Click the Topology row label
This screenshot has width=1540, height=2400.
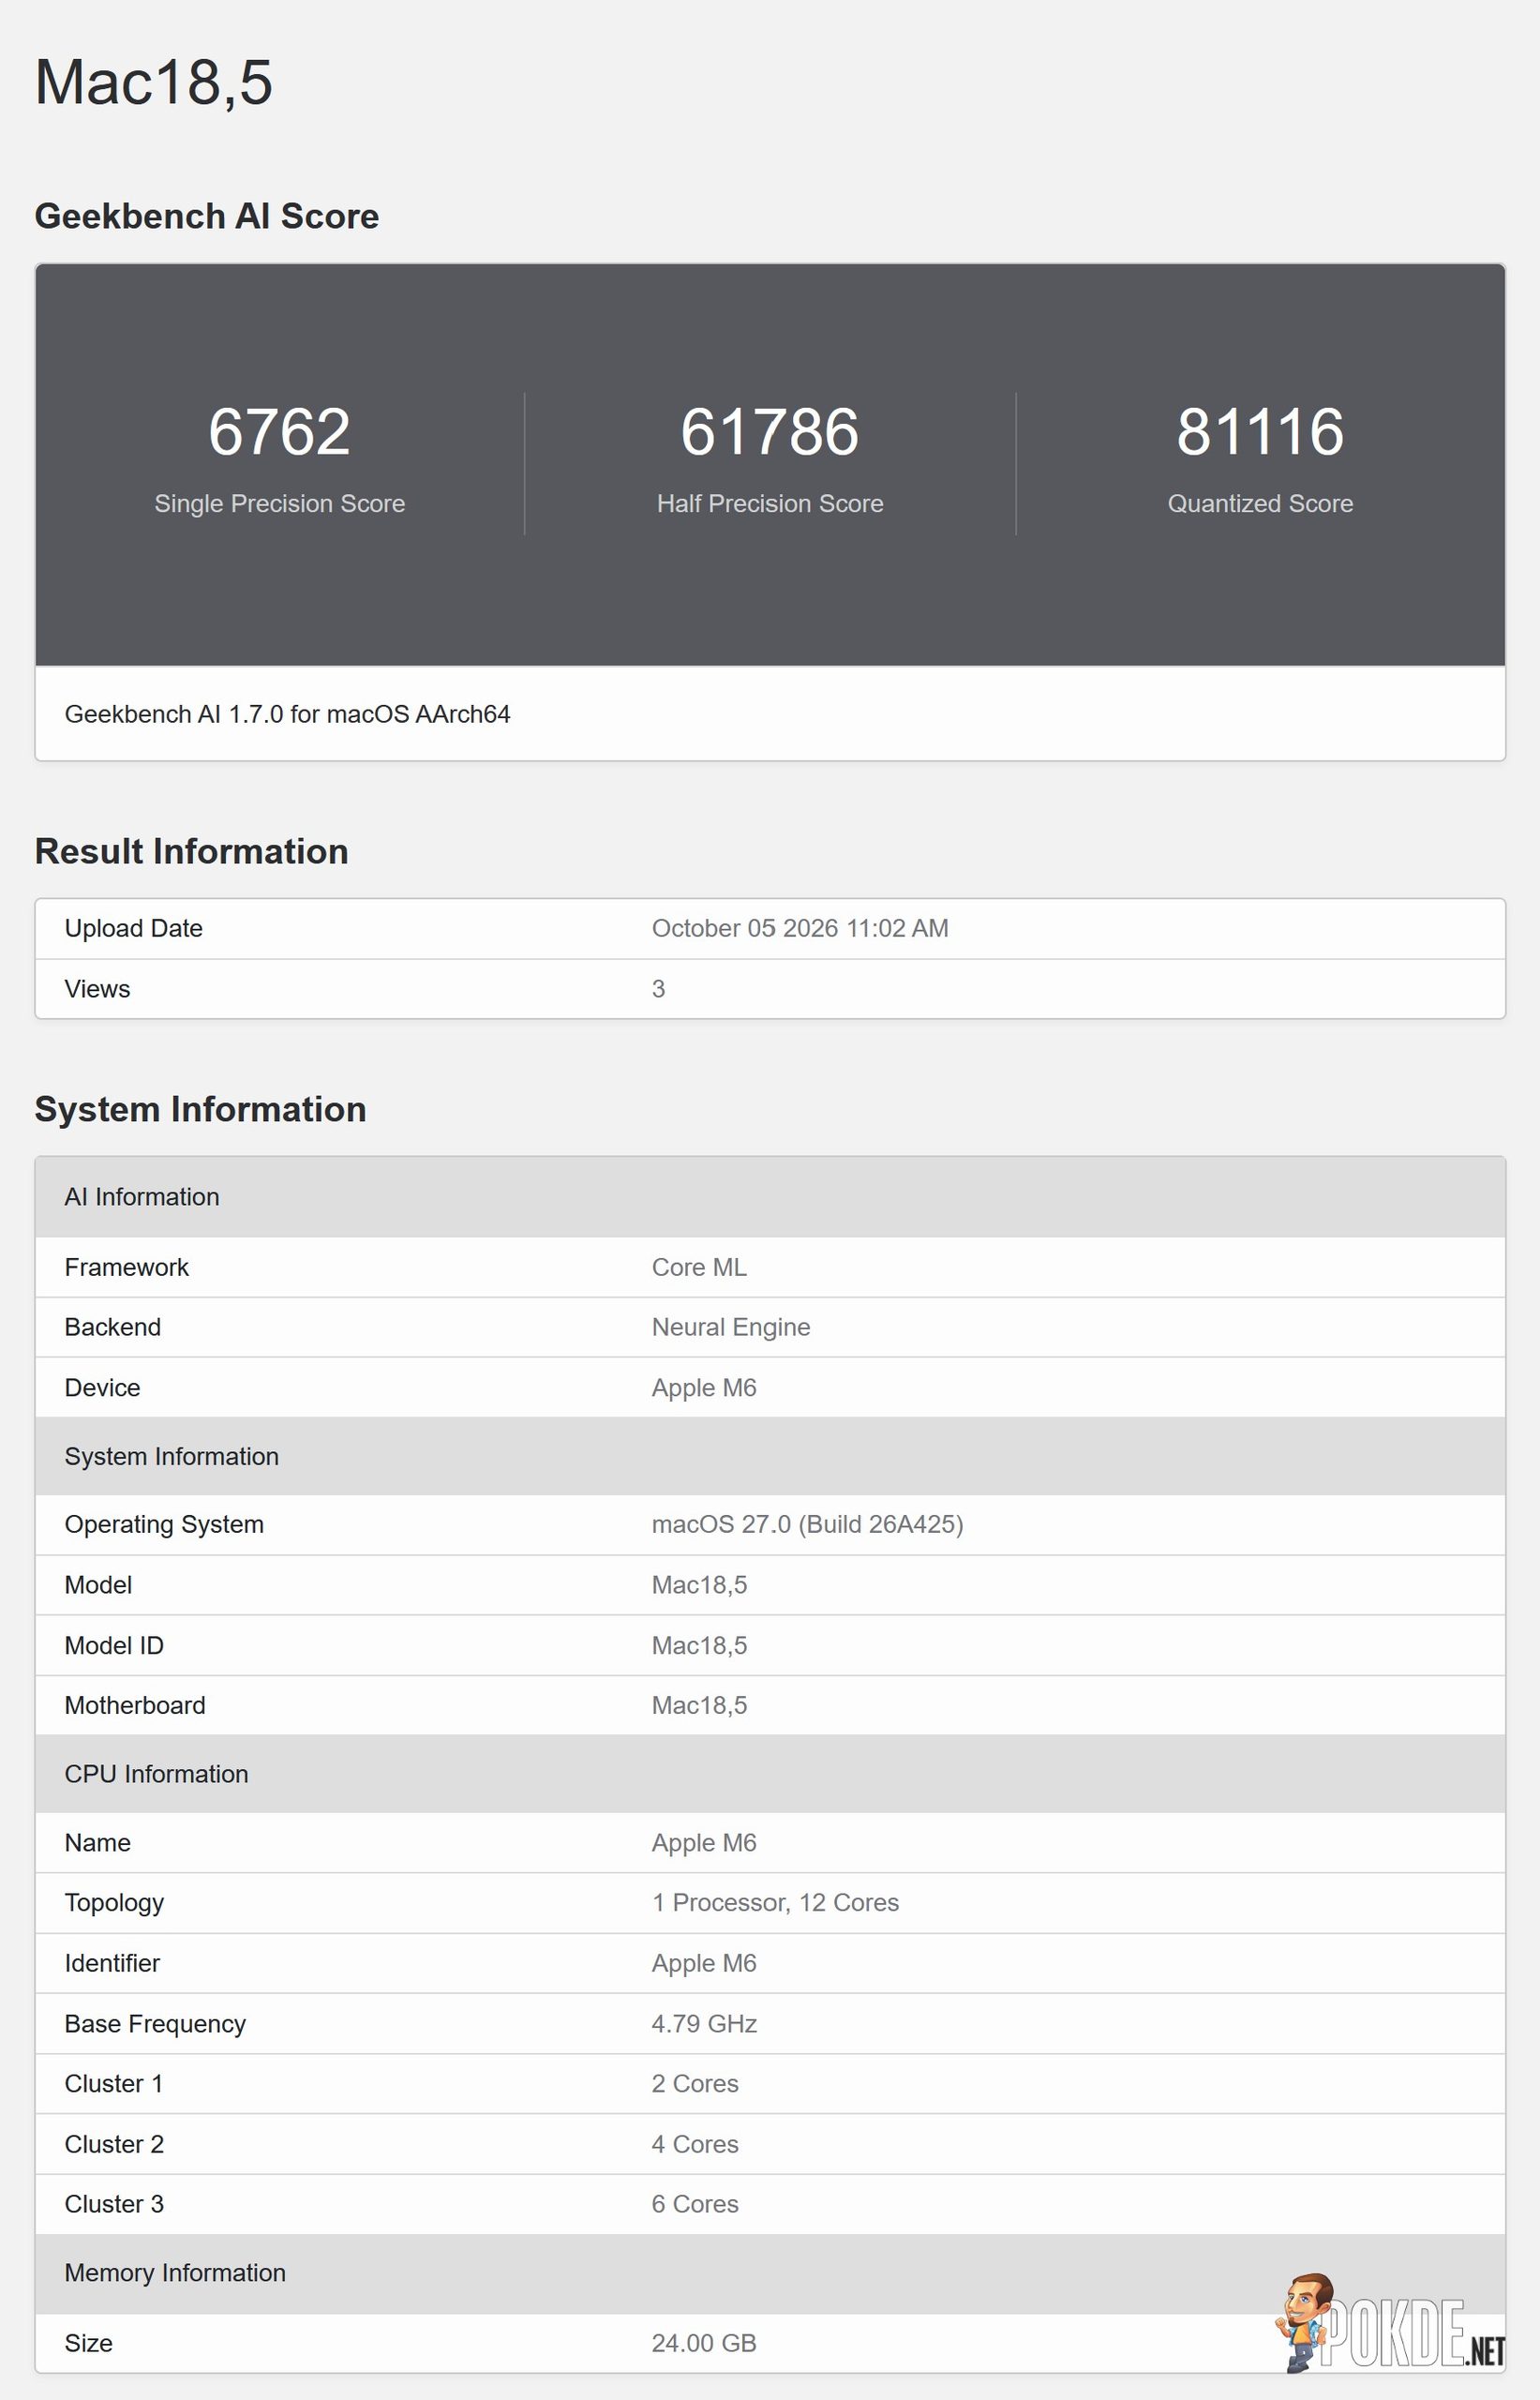click(115, 1903)
